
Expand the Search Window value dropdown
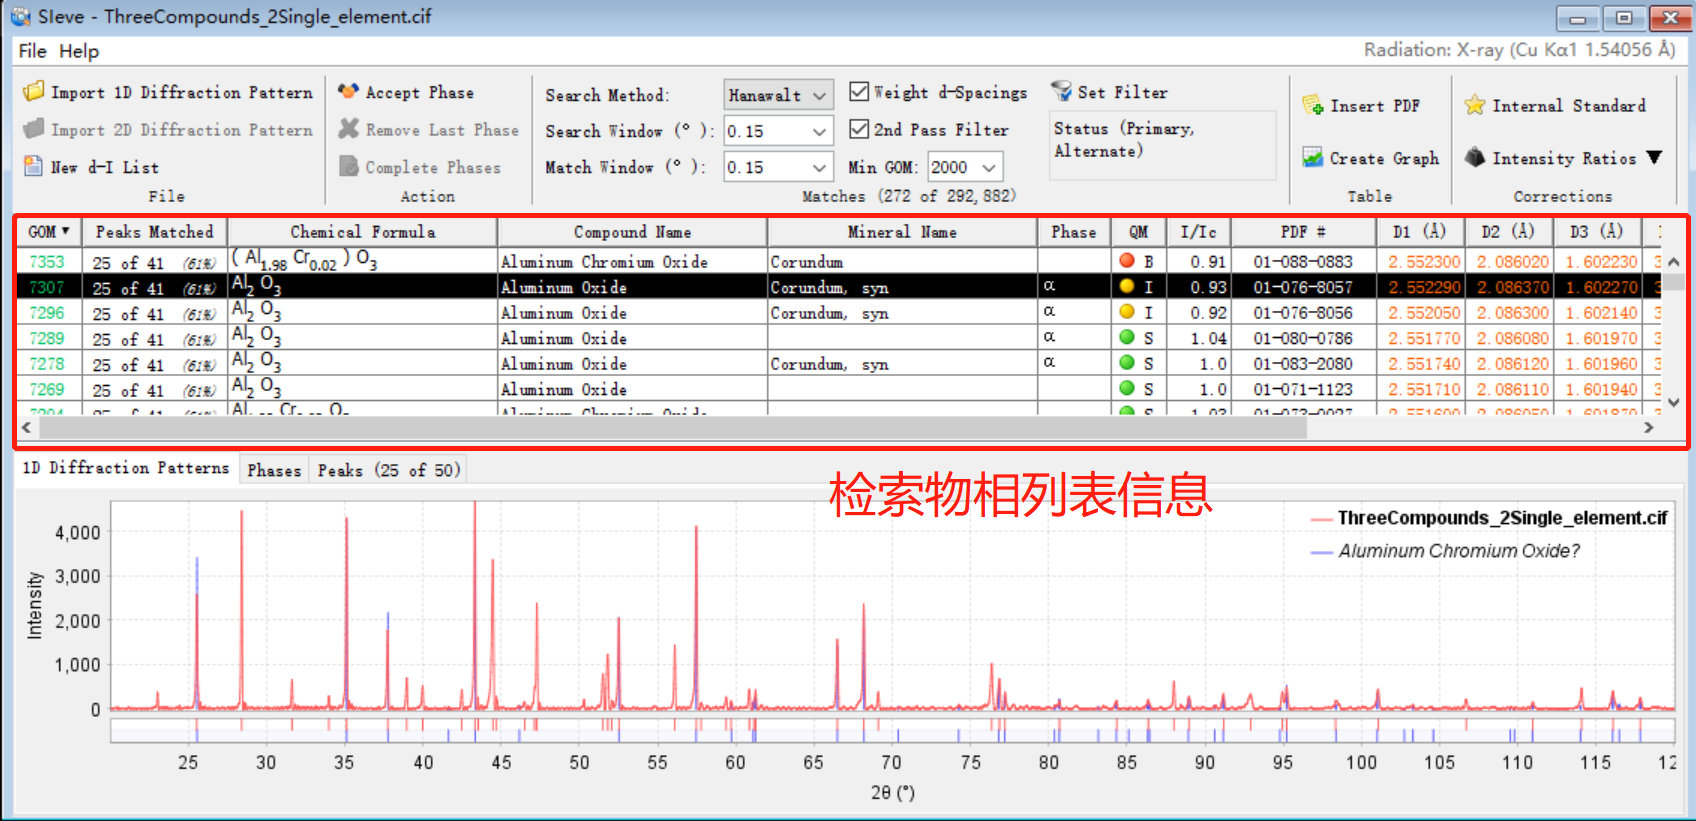click(819, 132)
